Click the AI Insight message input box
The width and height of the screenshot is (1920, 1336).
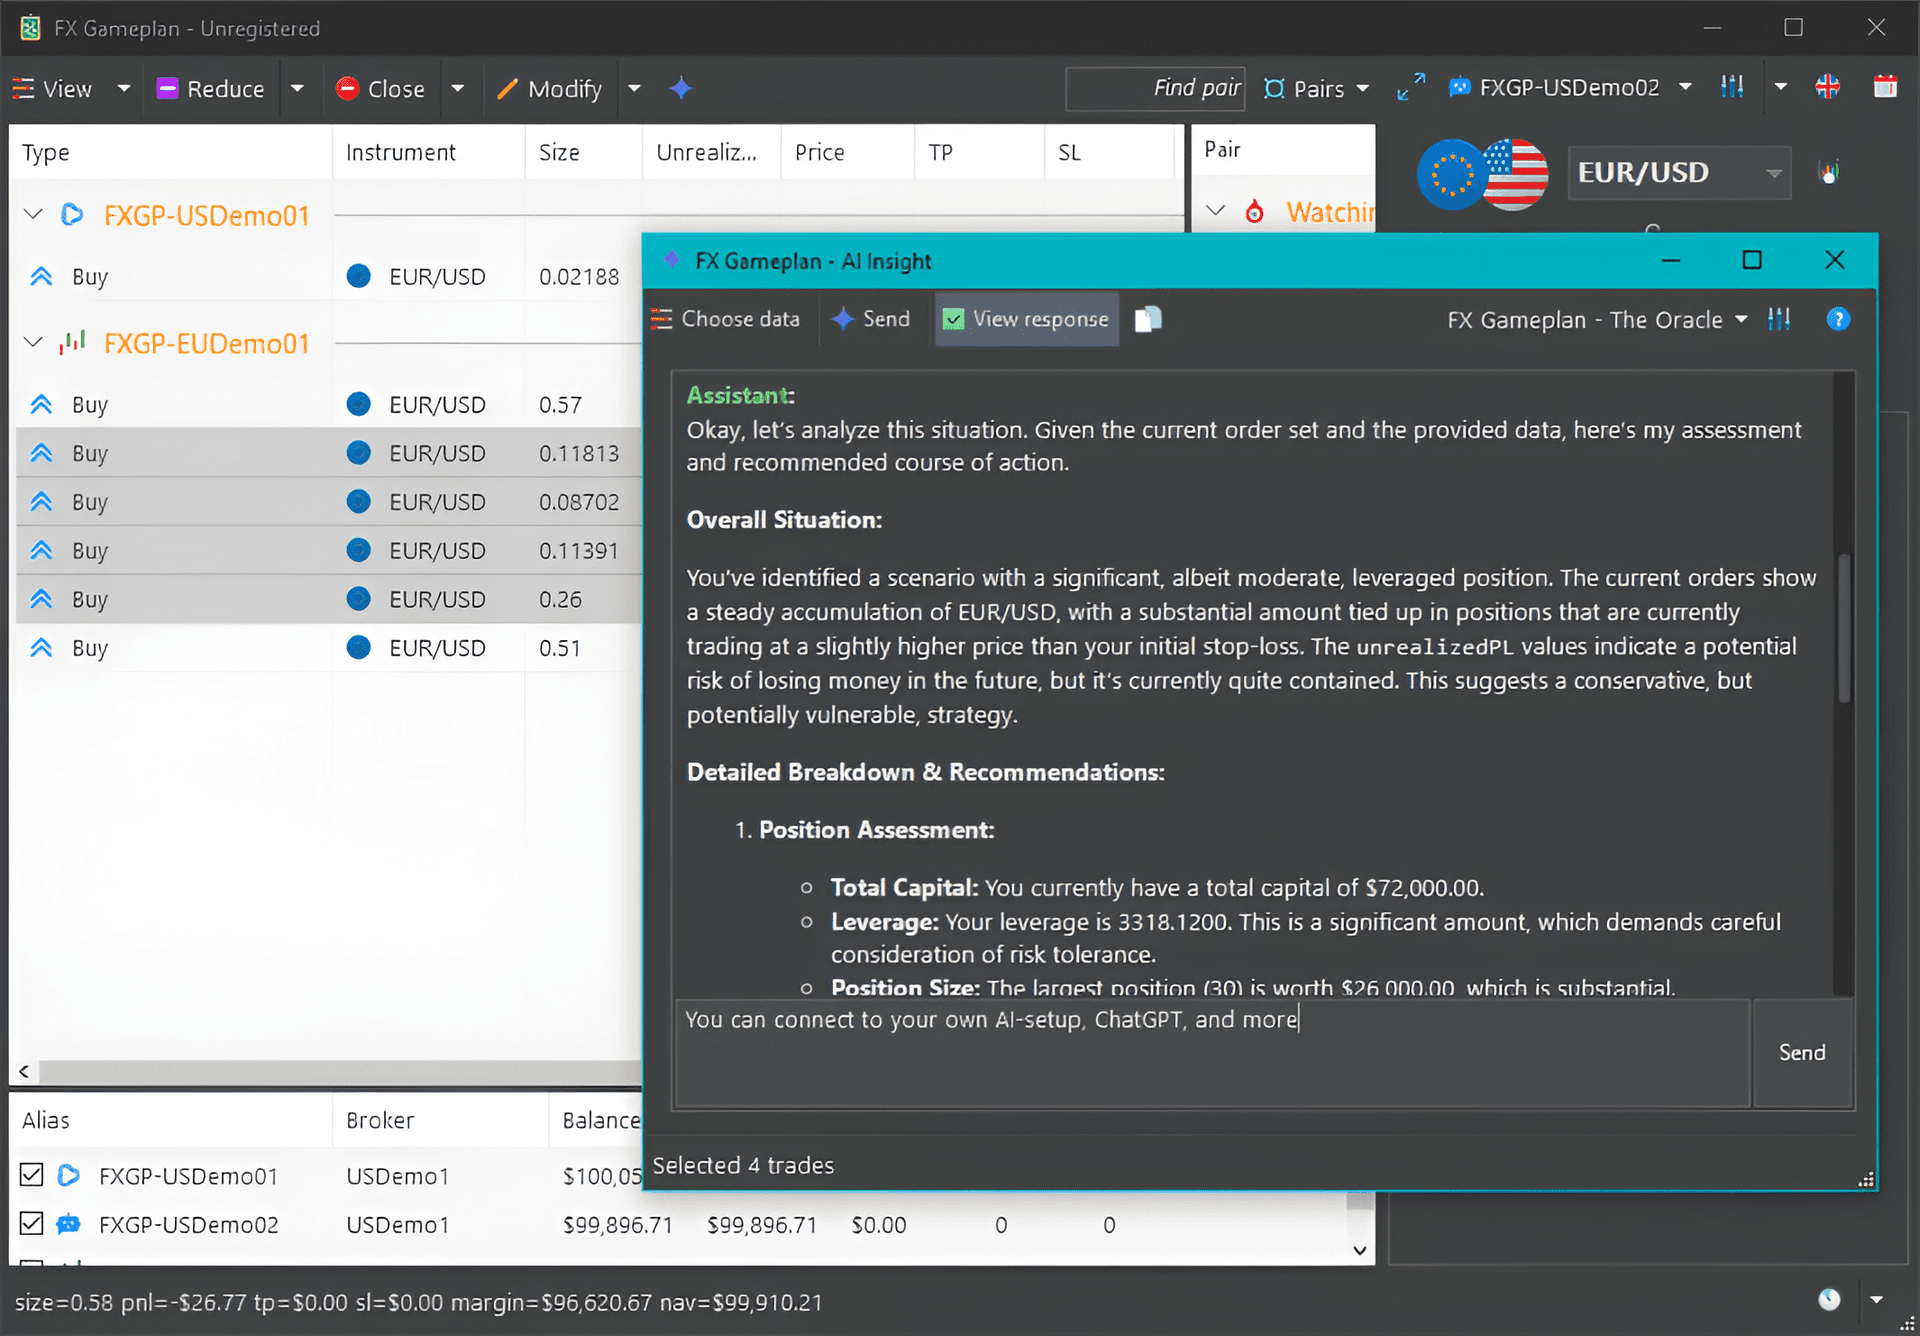(1213, 1053)
